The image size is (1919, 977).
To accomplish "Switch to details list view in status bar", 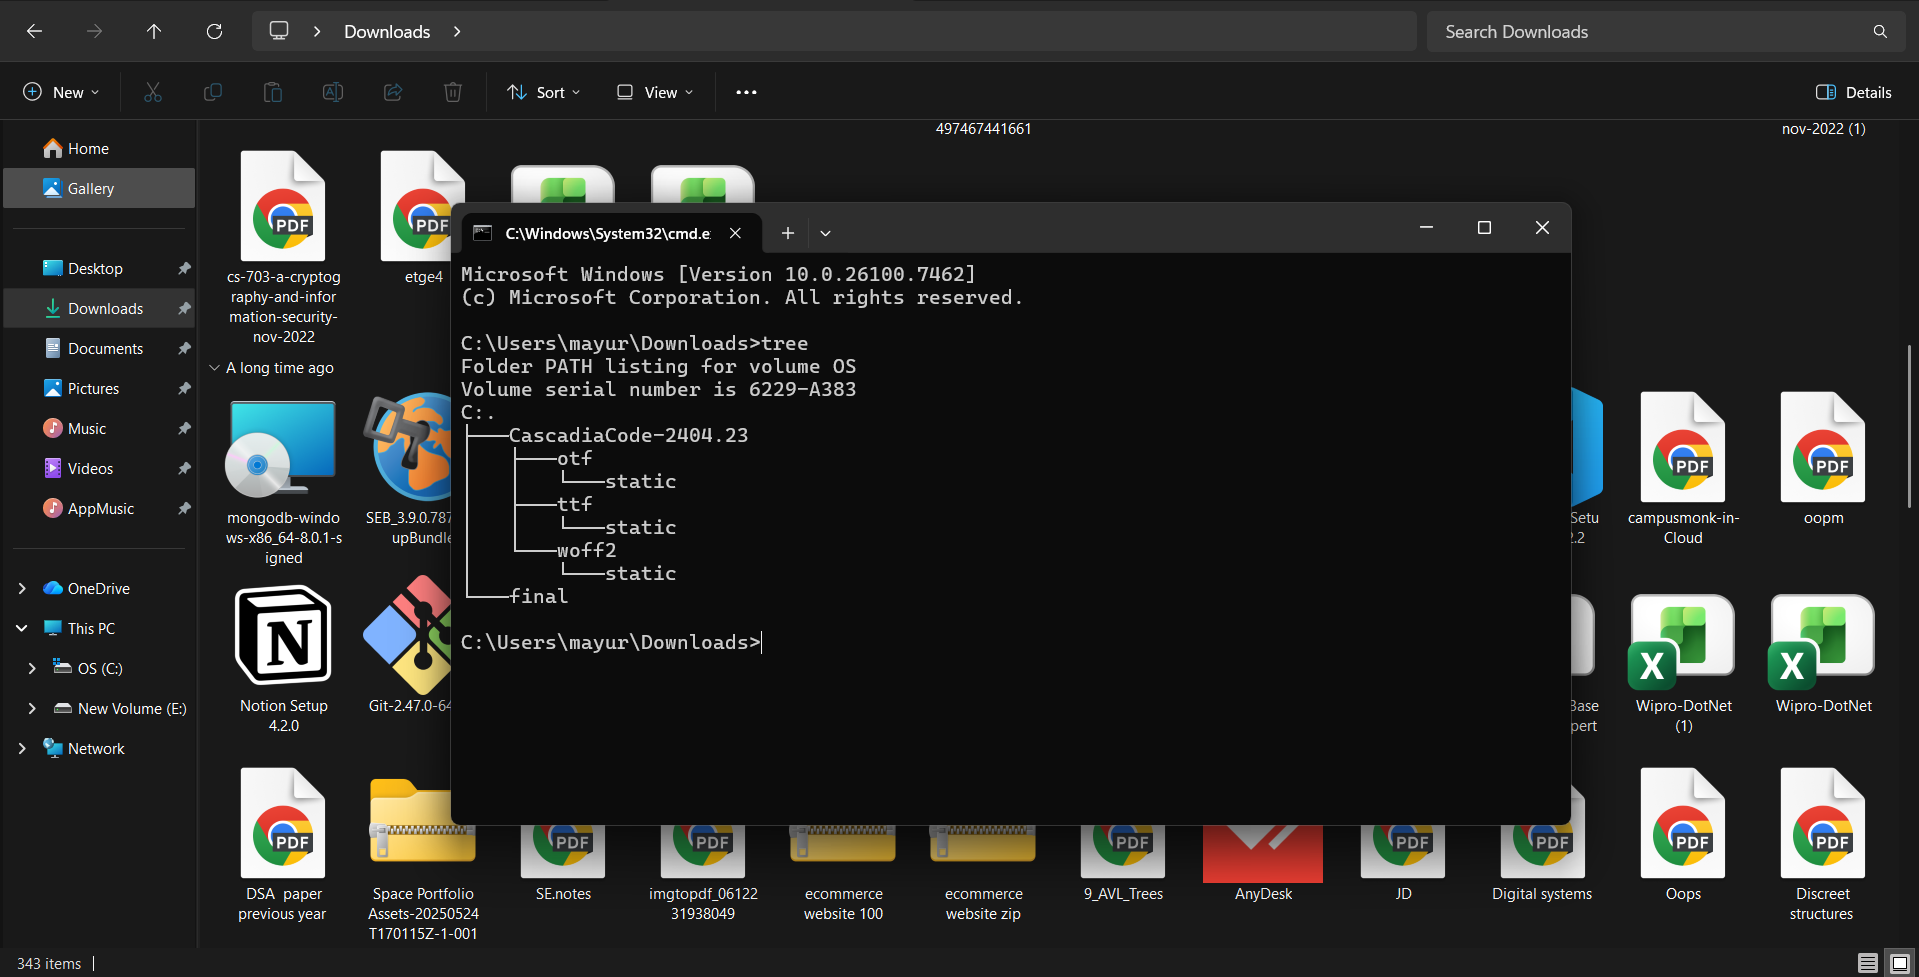I will coord(1867,963).
